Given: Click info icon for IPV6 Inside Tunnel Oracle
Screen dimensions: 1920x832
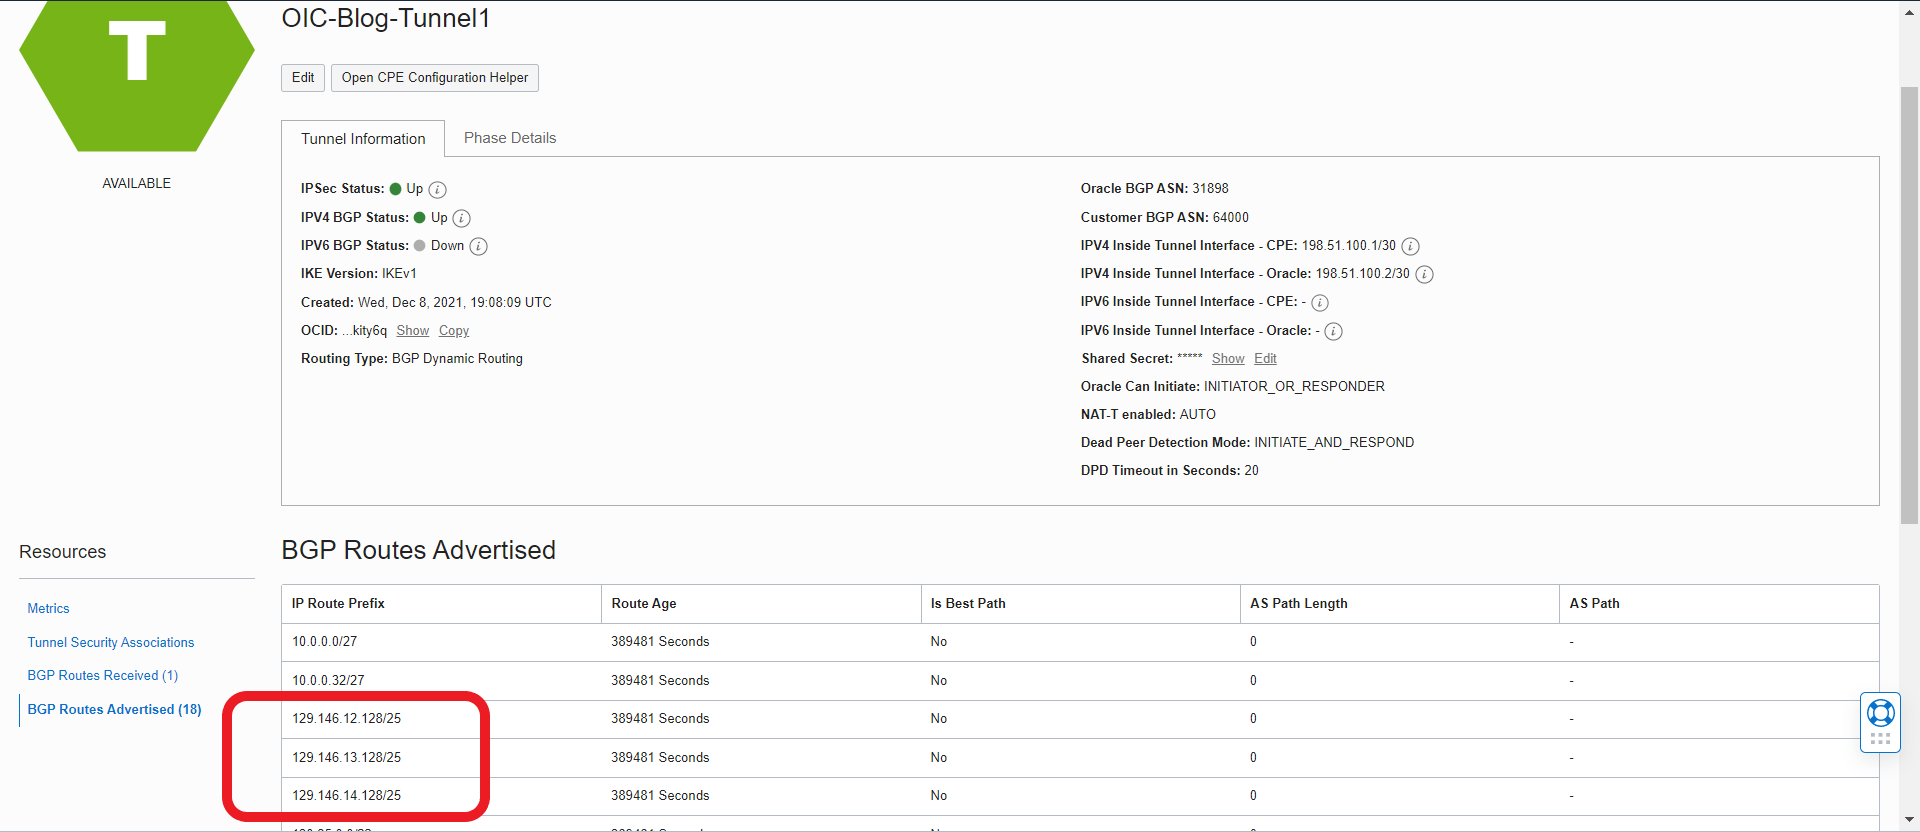Looking at the screenshot, I should pos(1333,331).
